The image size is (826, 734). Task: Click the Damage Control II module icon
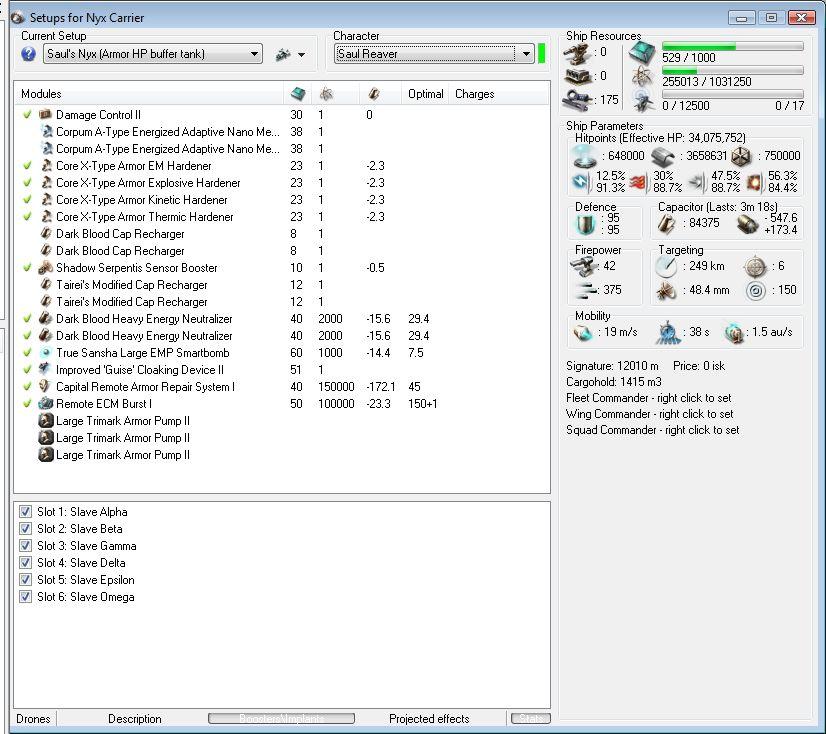tap(46, 114)
